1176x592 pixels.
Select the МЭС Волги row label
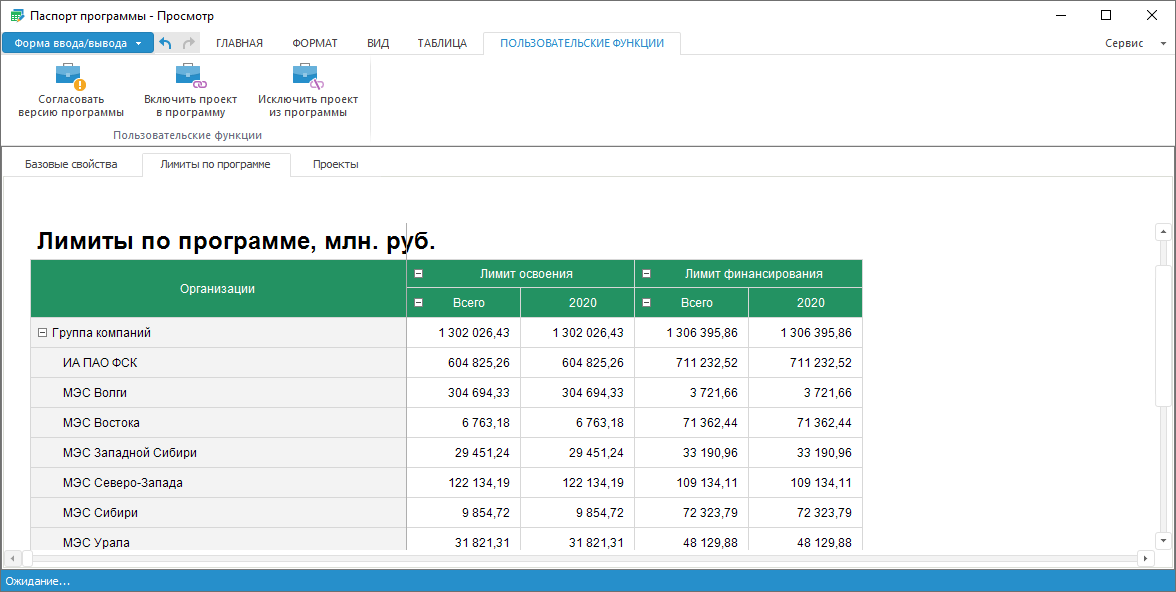(95, 393)
